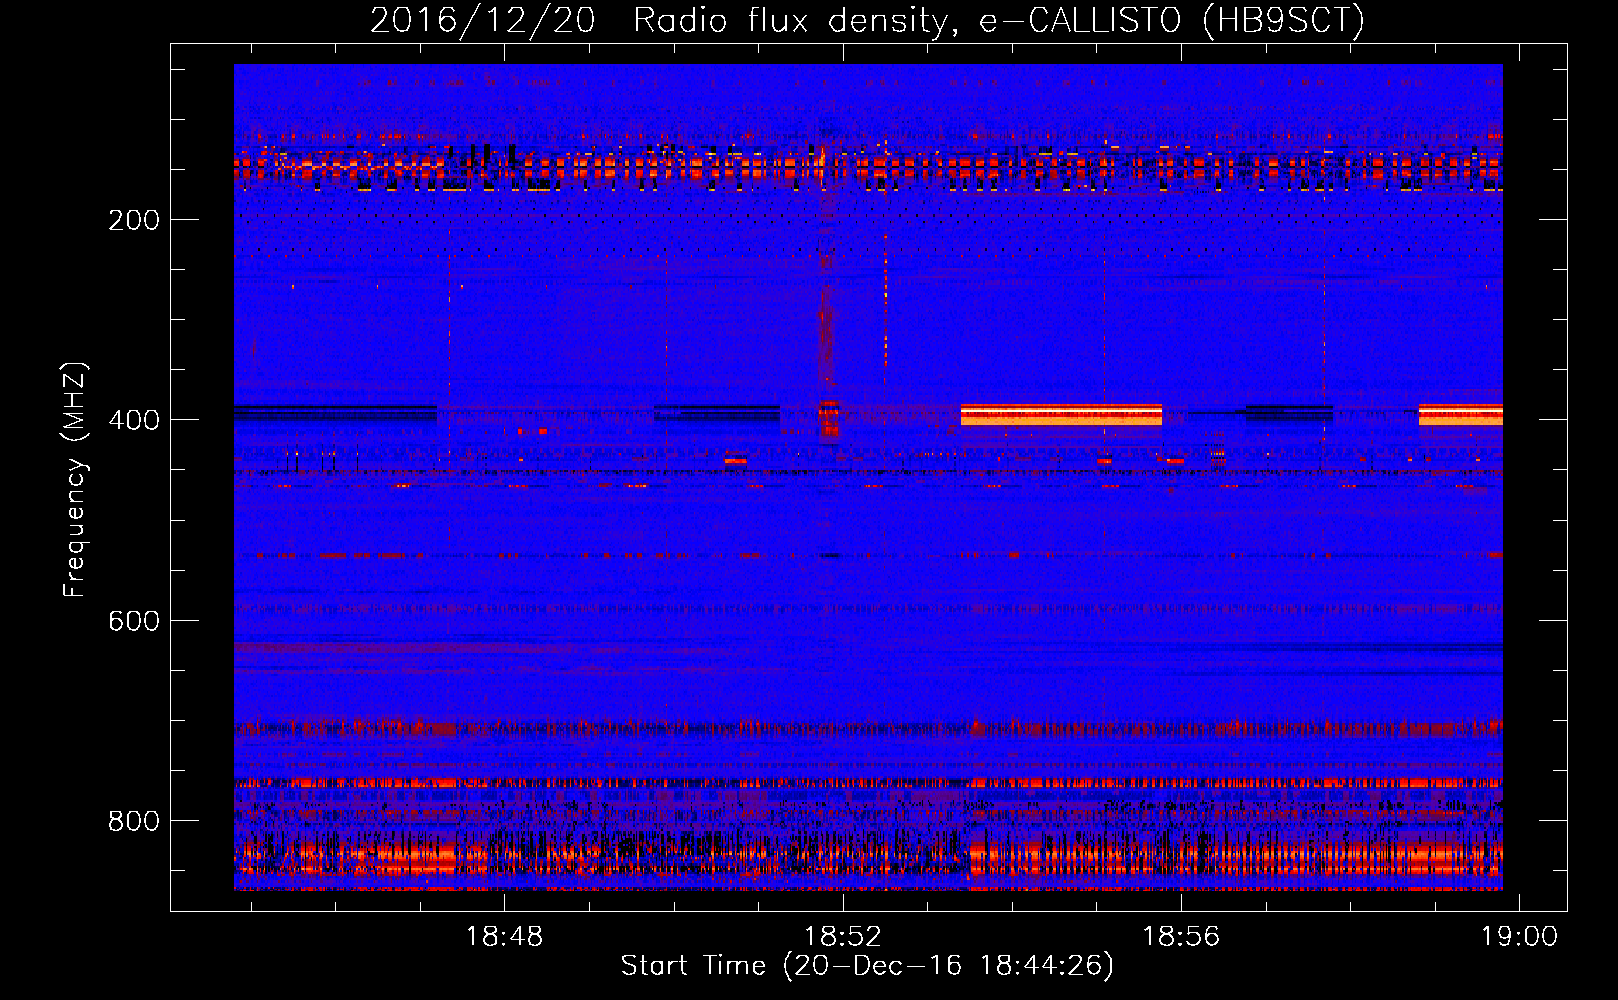
Task: Click the 400 frequency tick label
Action: click(x=134, y=420)
